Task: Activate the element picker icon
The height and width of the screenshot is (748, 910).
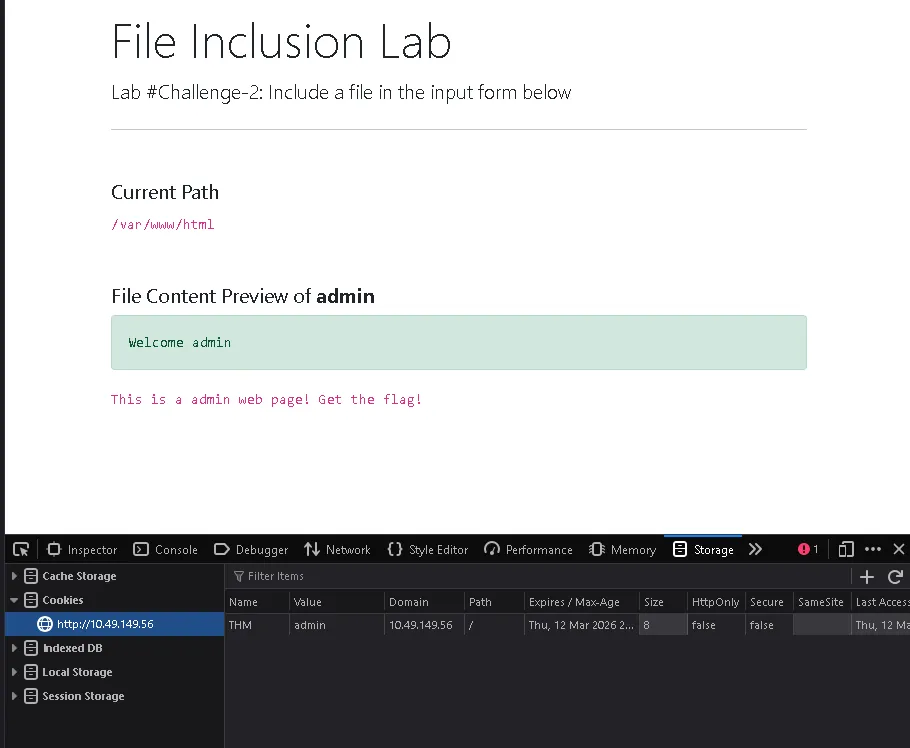Action: [x=21, y=549]
